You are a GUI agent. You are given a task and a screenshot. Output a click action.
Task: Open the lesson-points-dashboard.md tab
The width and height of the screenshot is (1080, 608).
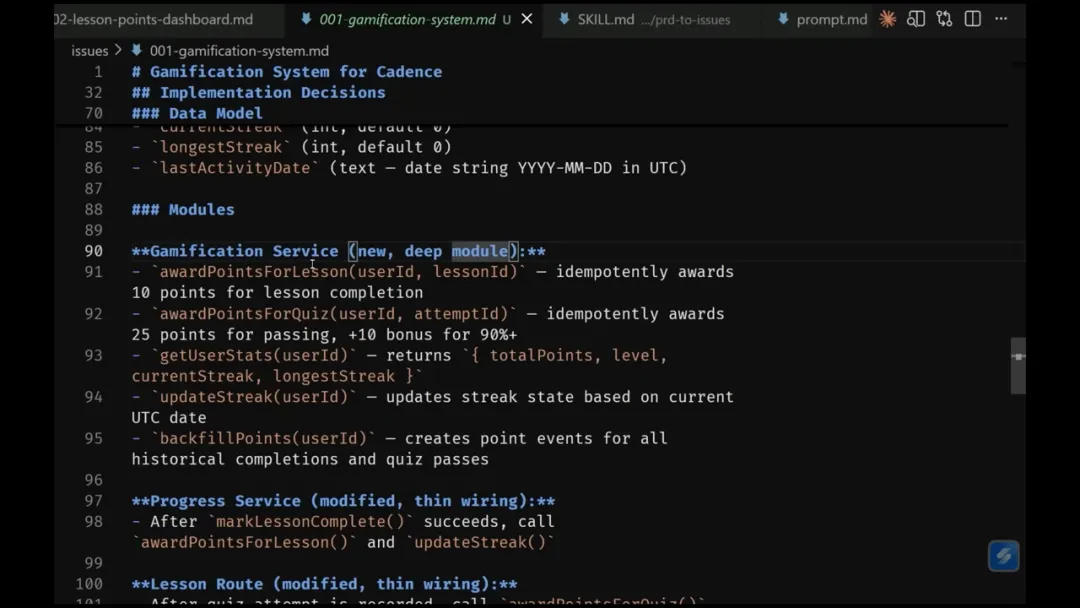click(154, 19)
